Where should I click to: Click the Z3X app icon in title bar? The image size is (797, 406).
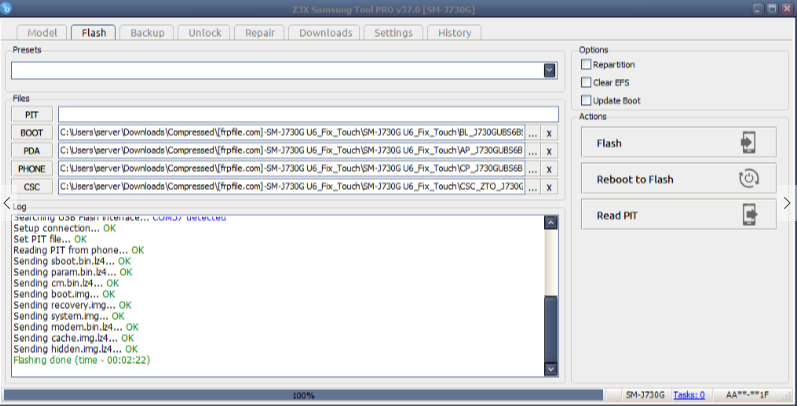pyautogui.click(x=7, y=8)
